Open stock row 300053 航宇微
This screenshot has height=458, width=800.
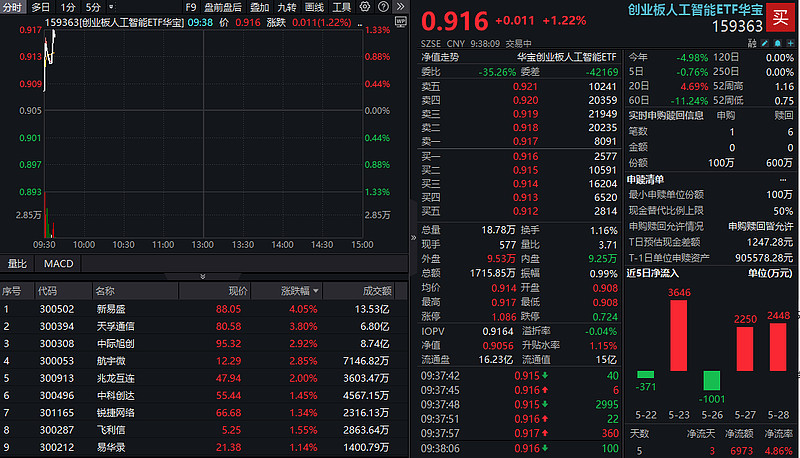[204, 361]
